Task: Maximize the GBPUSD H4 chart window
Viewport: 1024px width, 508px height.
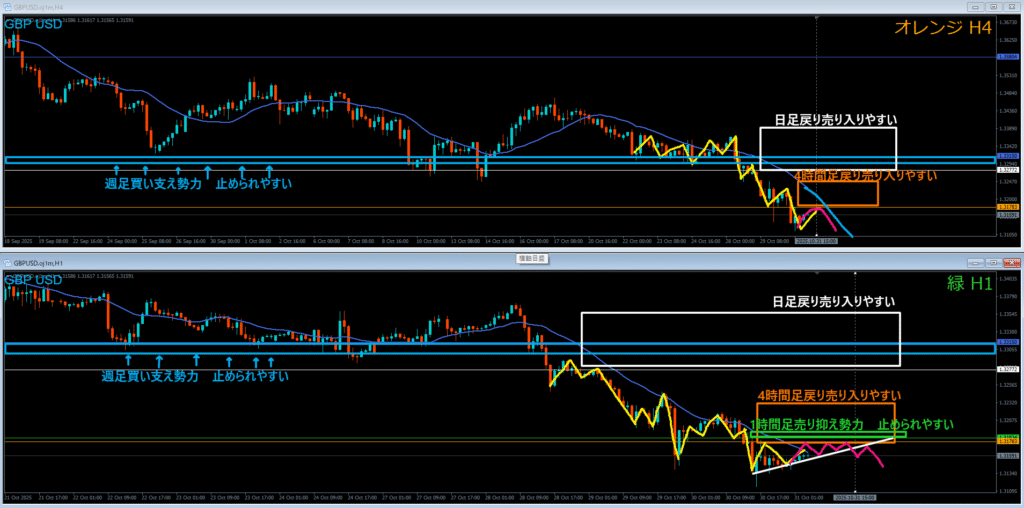Action: 994,7
